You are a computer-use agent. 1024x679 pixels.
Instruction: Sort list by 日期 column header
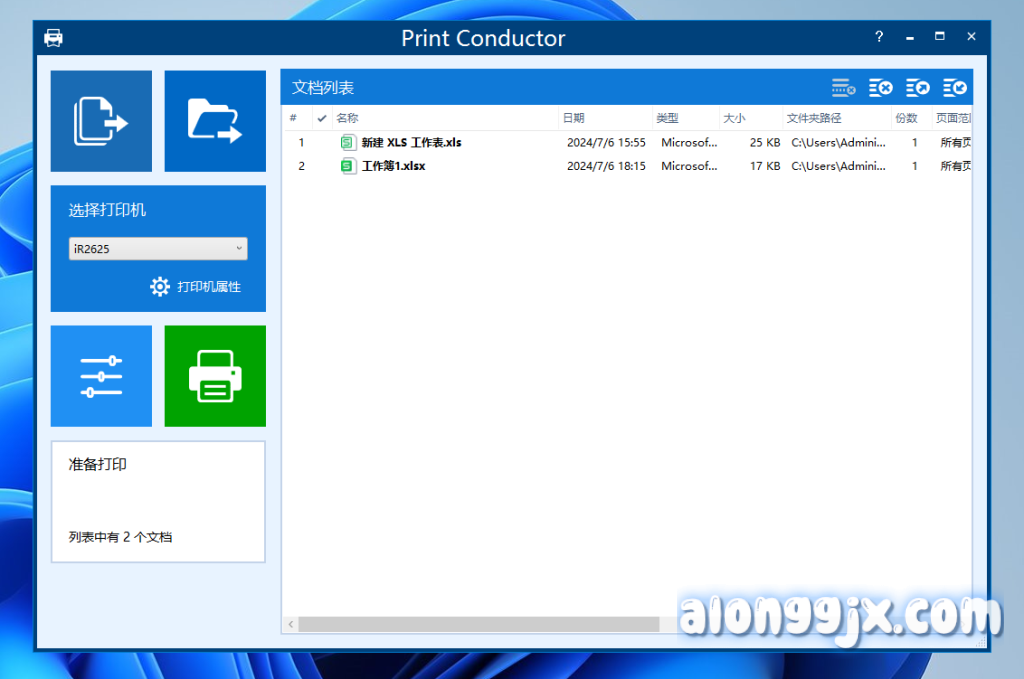604,118
